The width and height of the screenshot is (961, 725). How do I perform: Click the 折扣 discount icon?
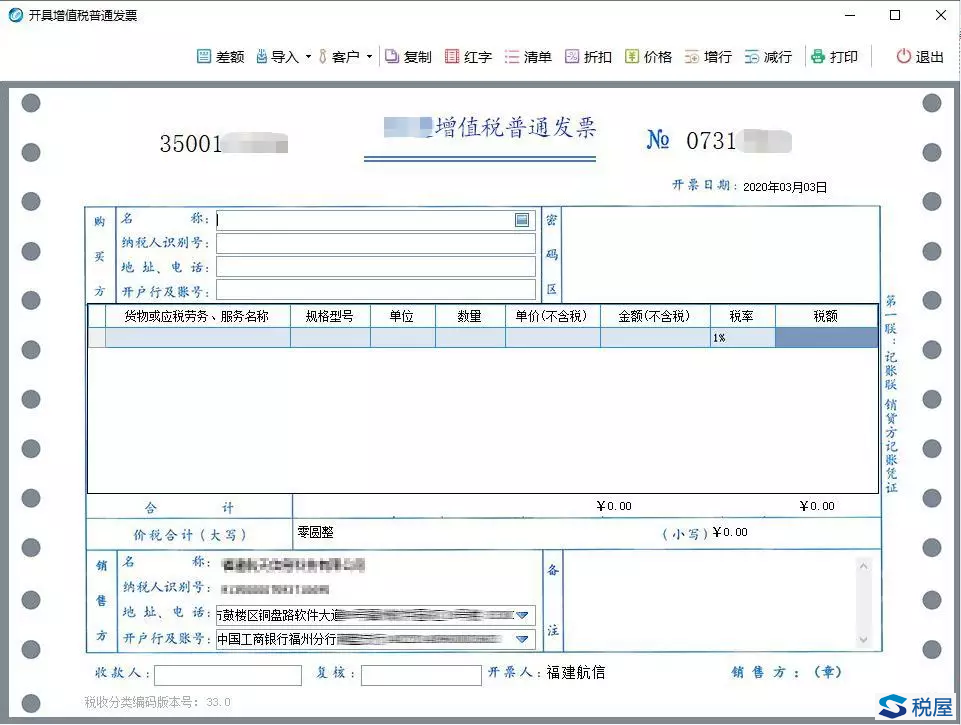point(572,56)
